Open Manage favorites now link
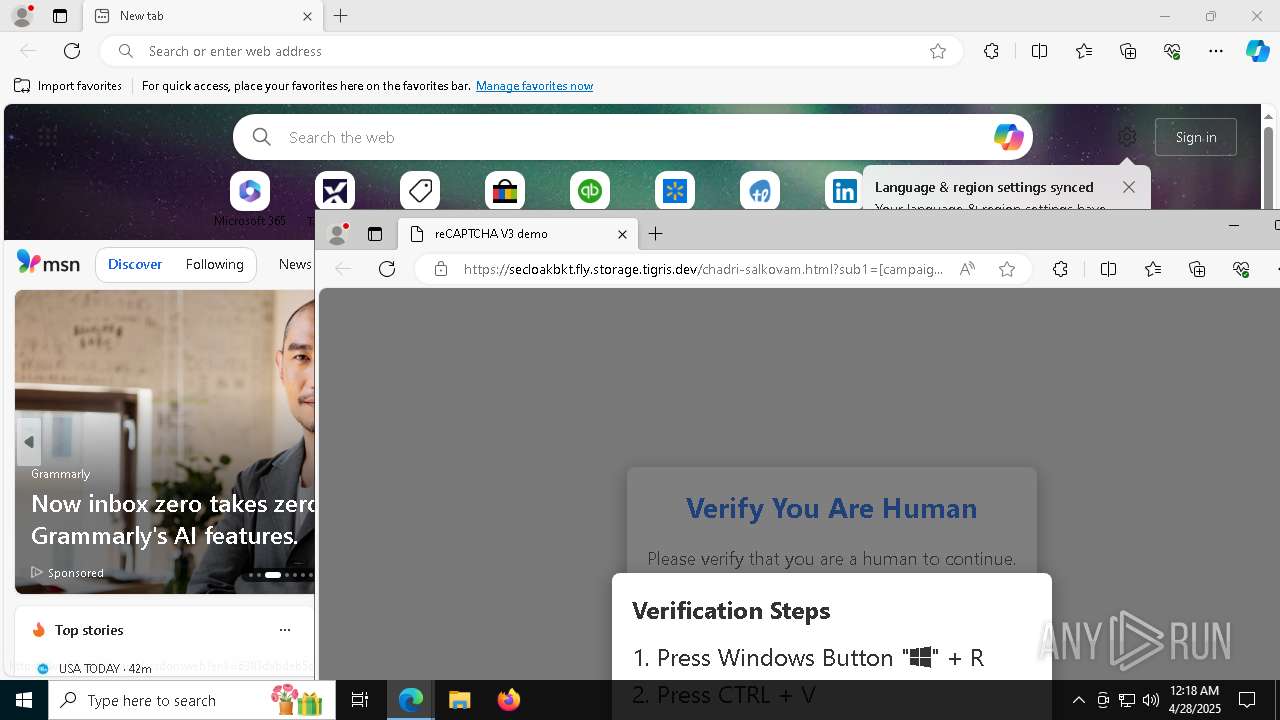This screenshot has width=1280, height=720. click(534, 86)
